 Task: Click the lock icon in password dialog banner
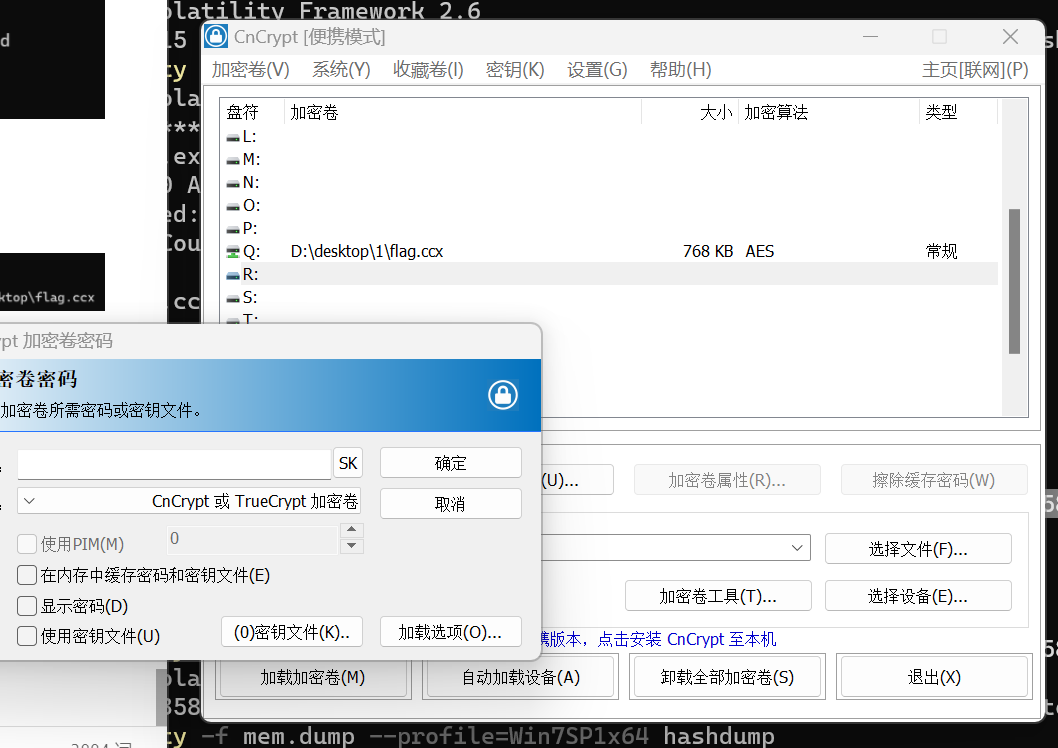pyautogui.click(x=503, y=395)
